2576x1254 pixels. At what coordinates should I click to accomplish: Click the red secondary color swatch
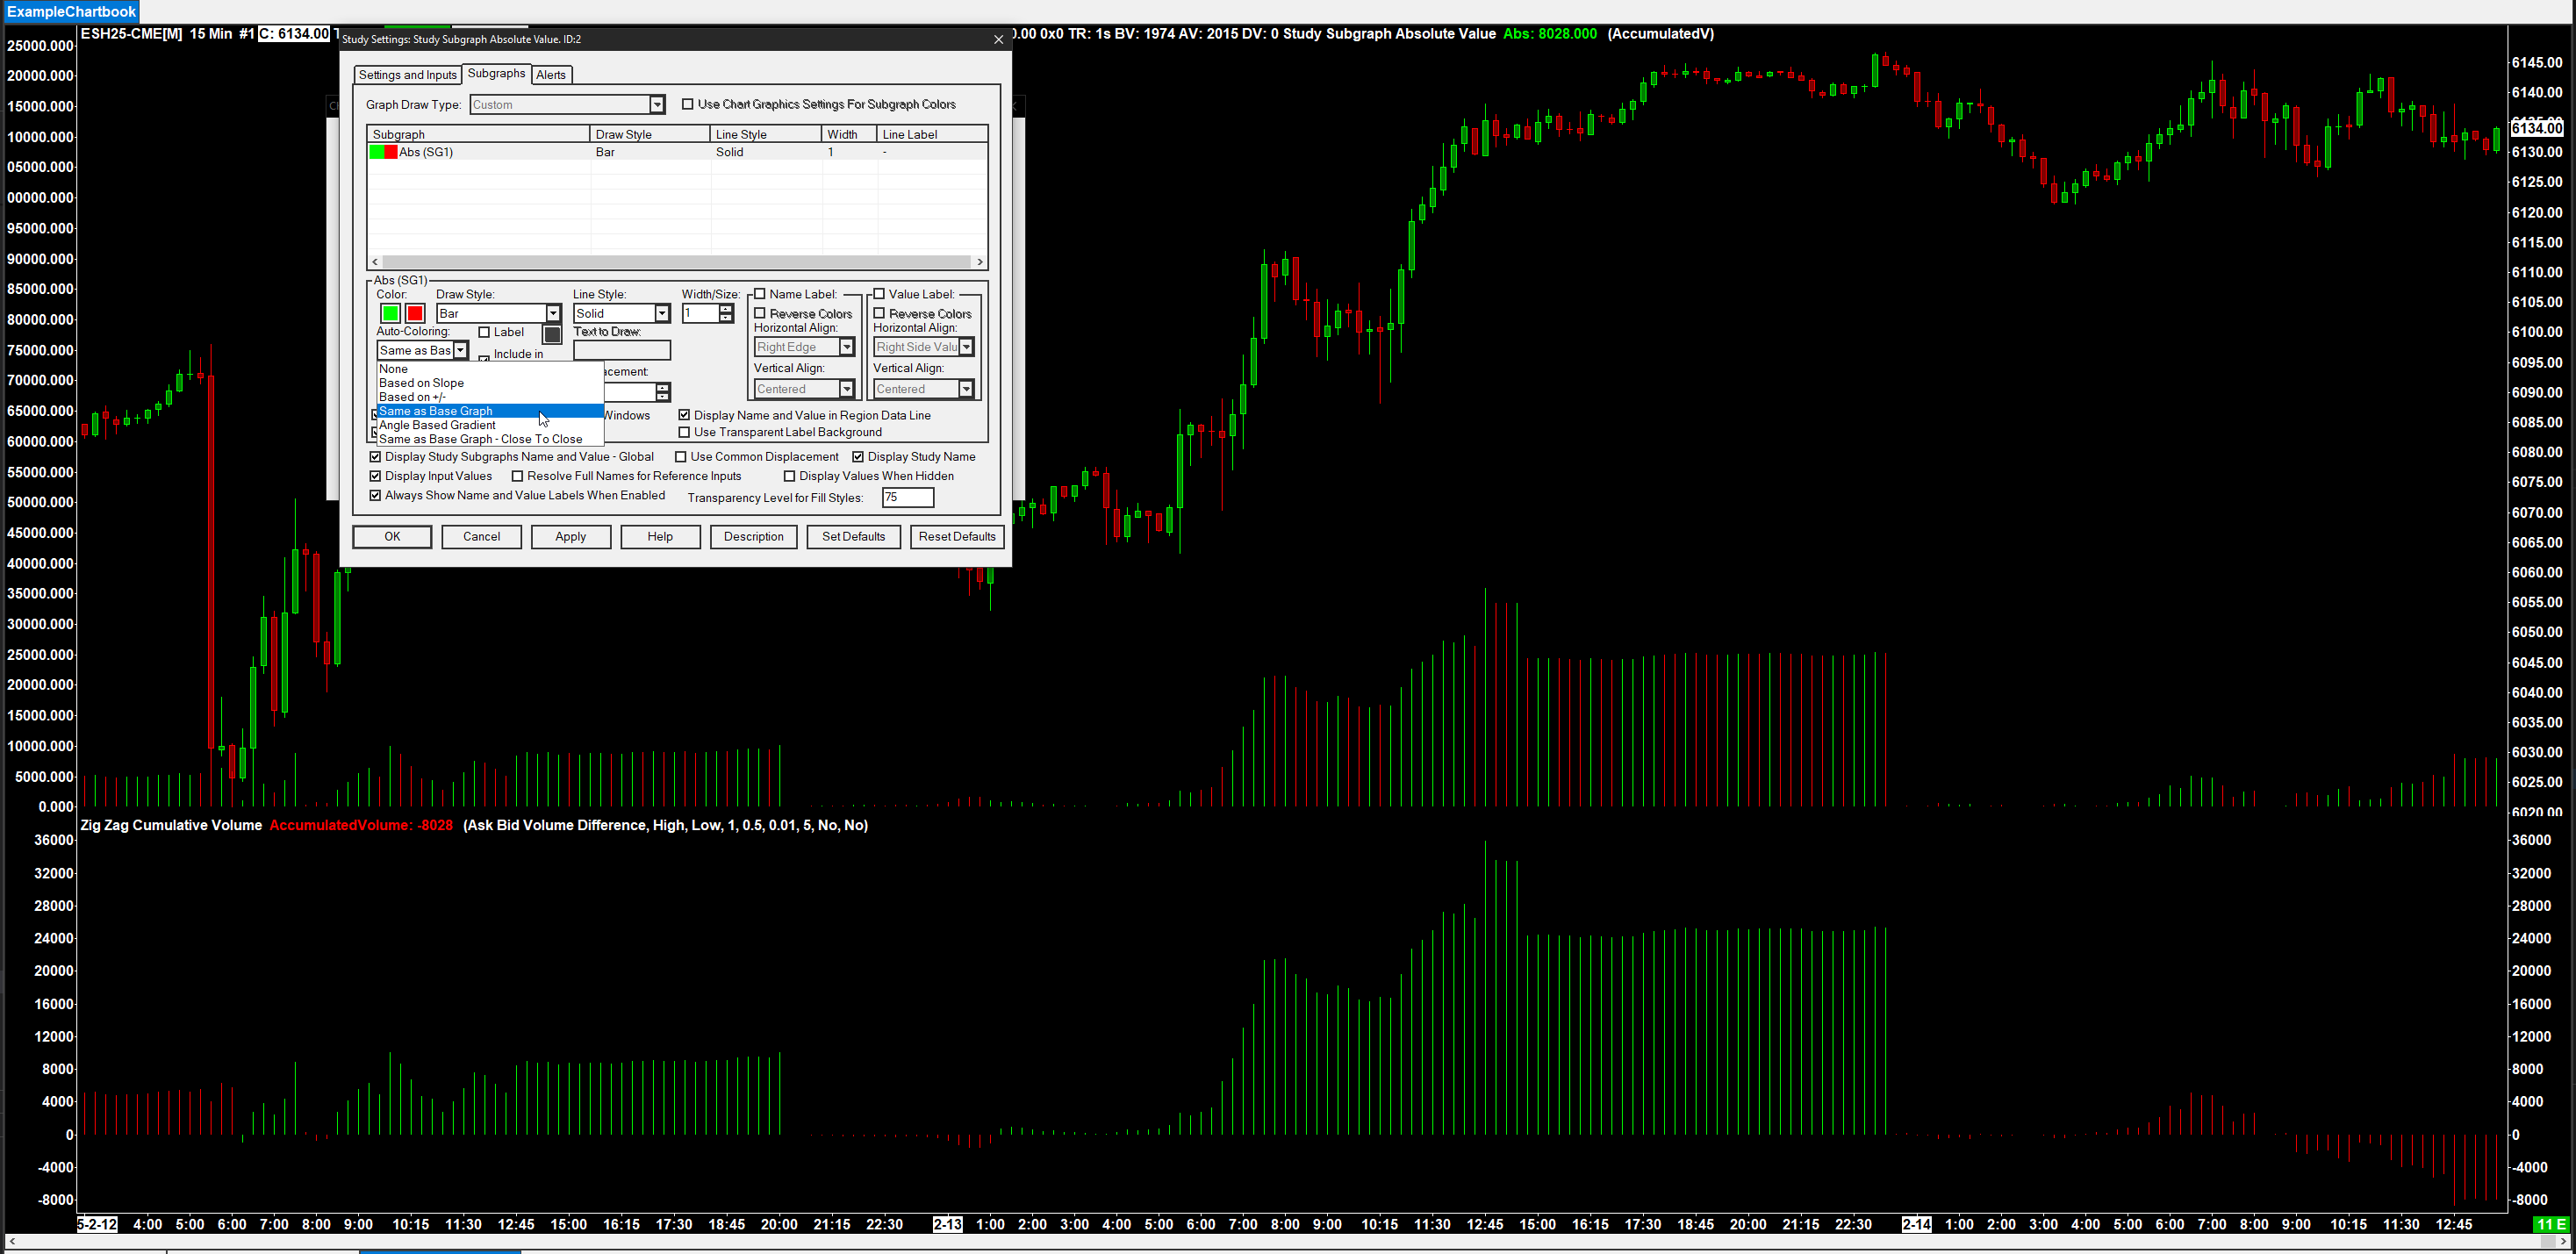point(415,313)
